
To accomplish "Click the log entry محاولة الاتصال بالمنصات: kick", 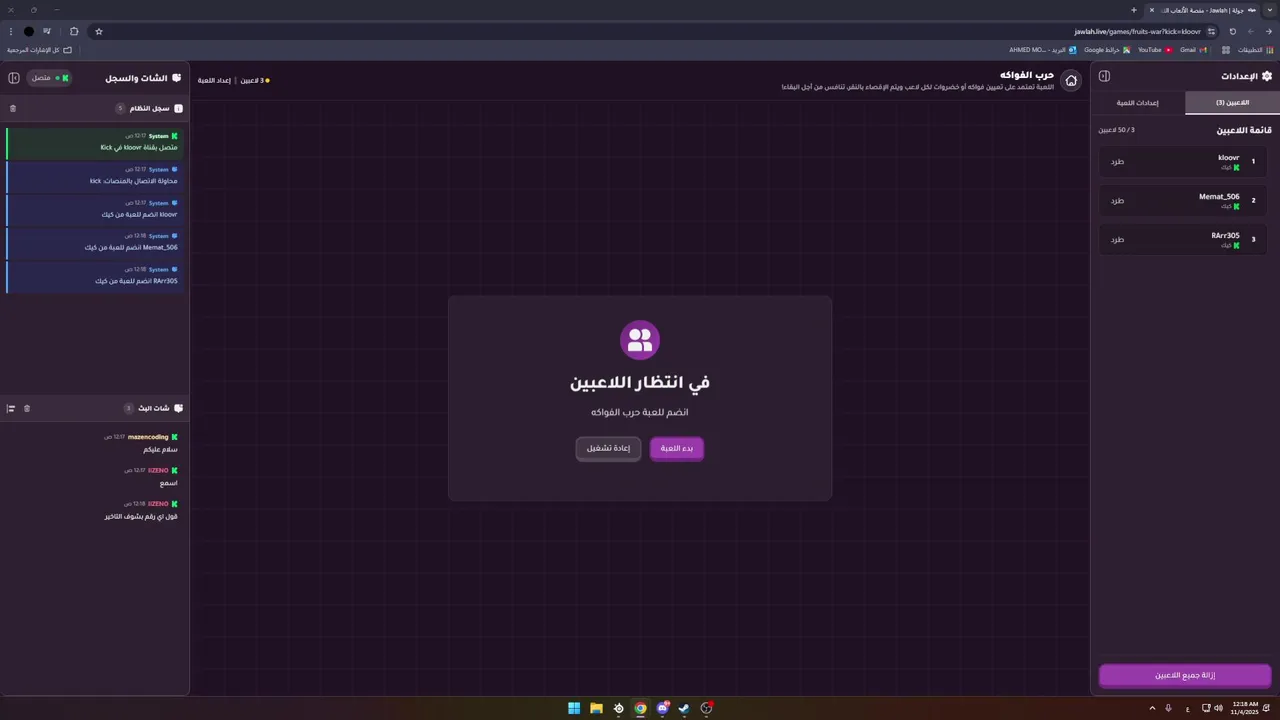I will coord(94,176).
